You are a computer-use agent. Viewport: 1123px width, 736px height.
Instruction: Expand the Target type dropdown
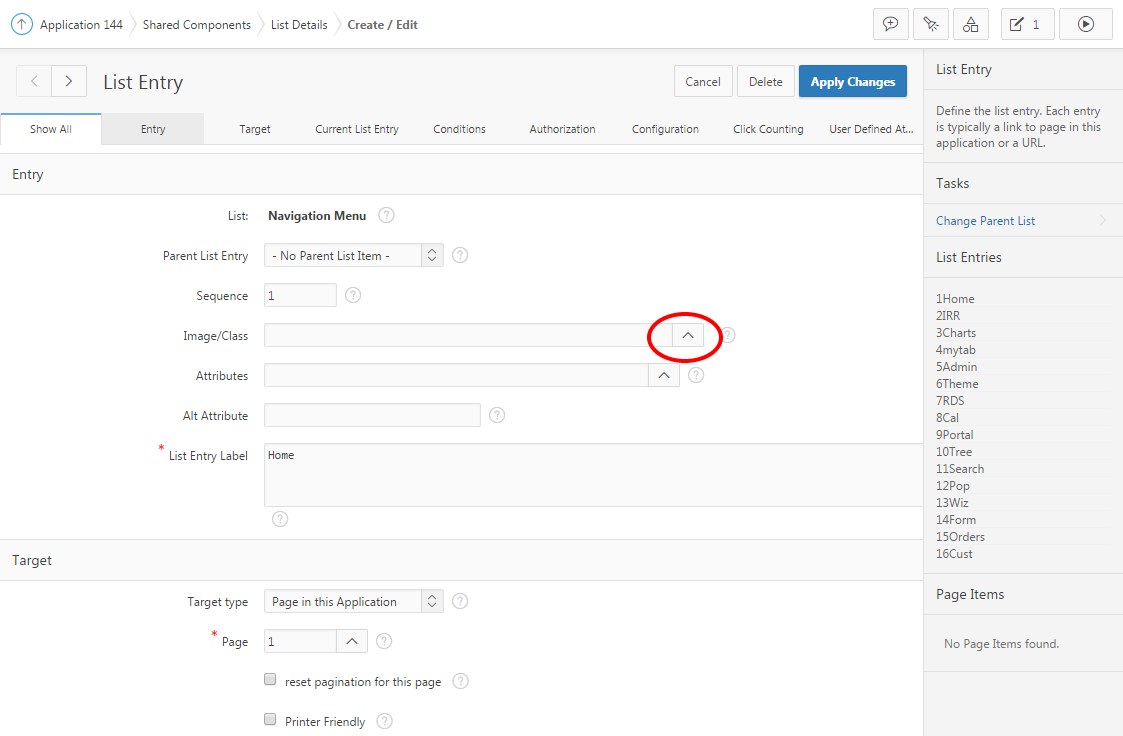pos(353,601)
